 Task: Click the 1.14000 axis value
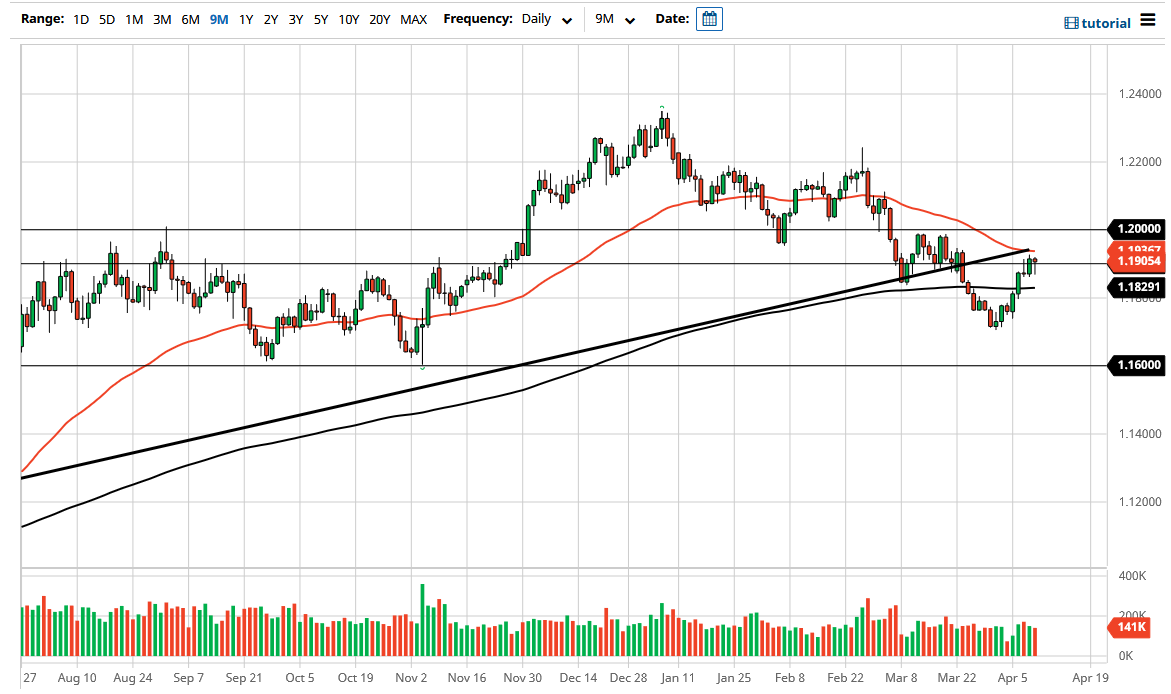1140,433
